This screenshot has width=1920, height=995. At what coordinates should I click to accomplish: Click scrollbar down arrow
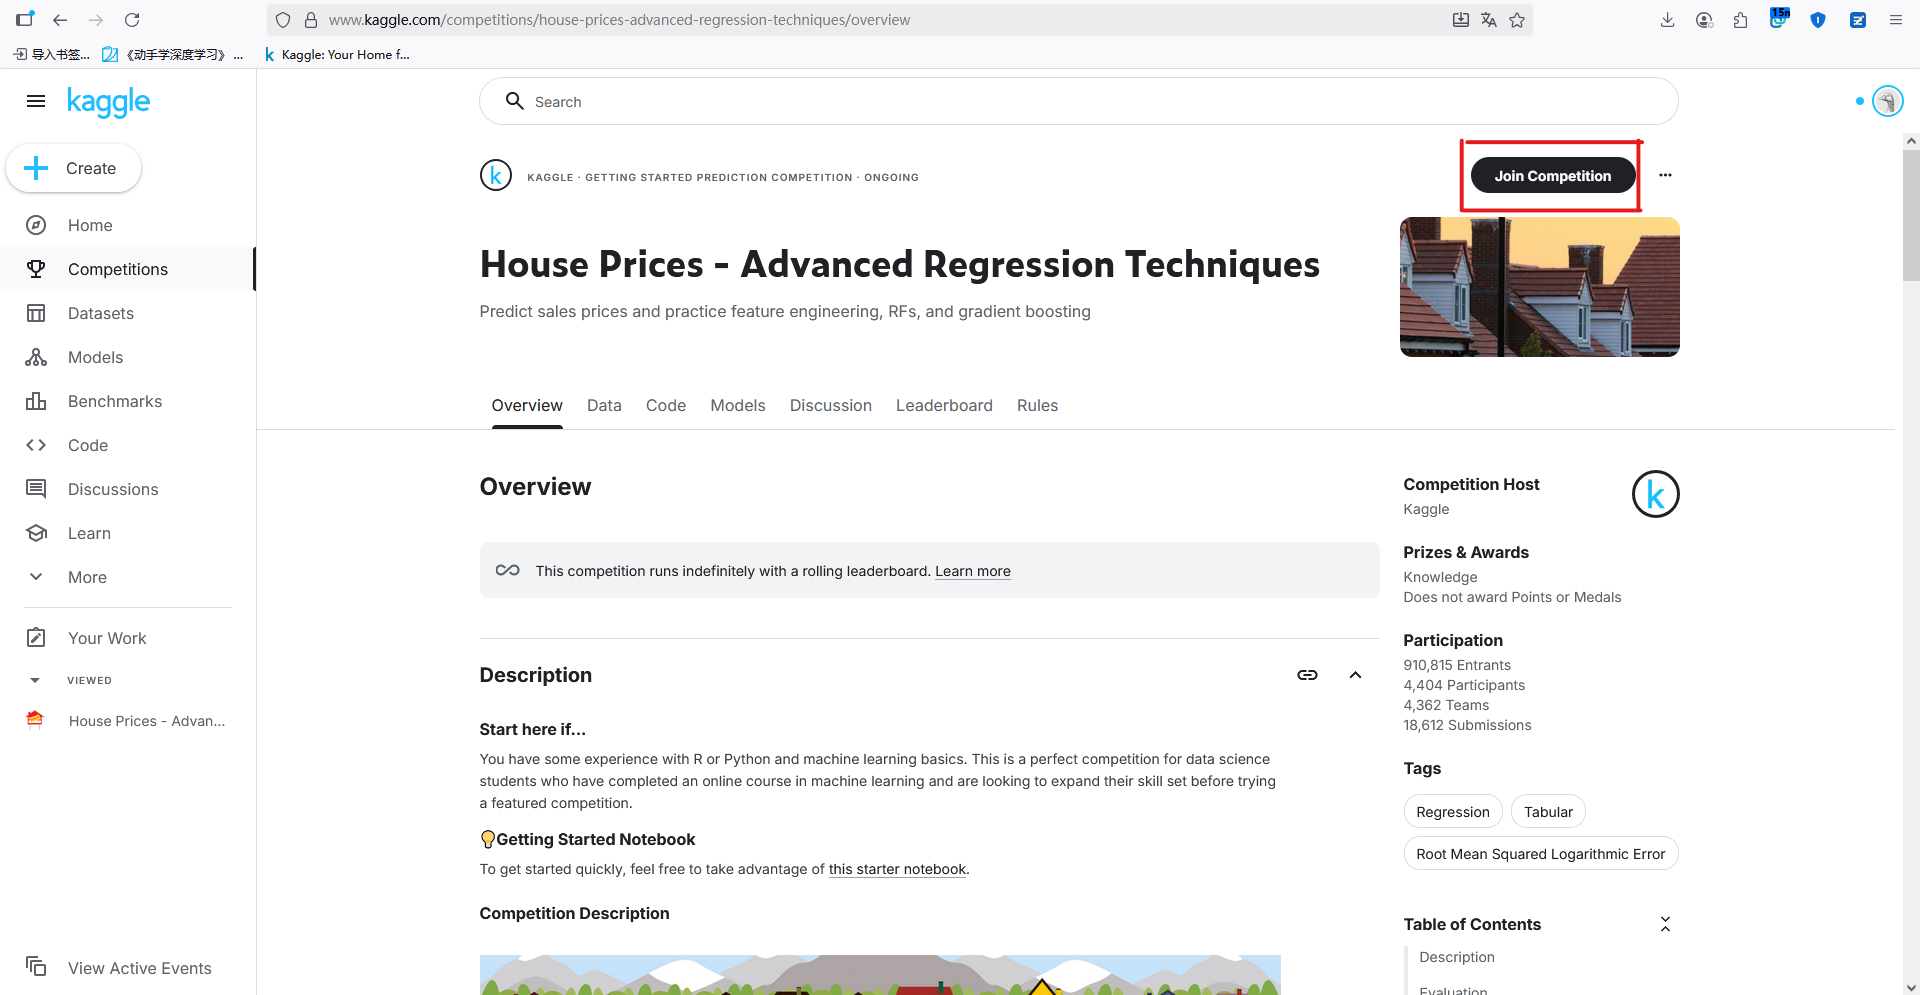1911,986
